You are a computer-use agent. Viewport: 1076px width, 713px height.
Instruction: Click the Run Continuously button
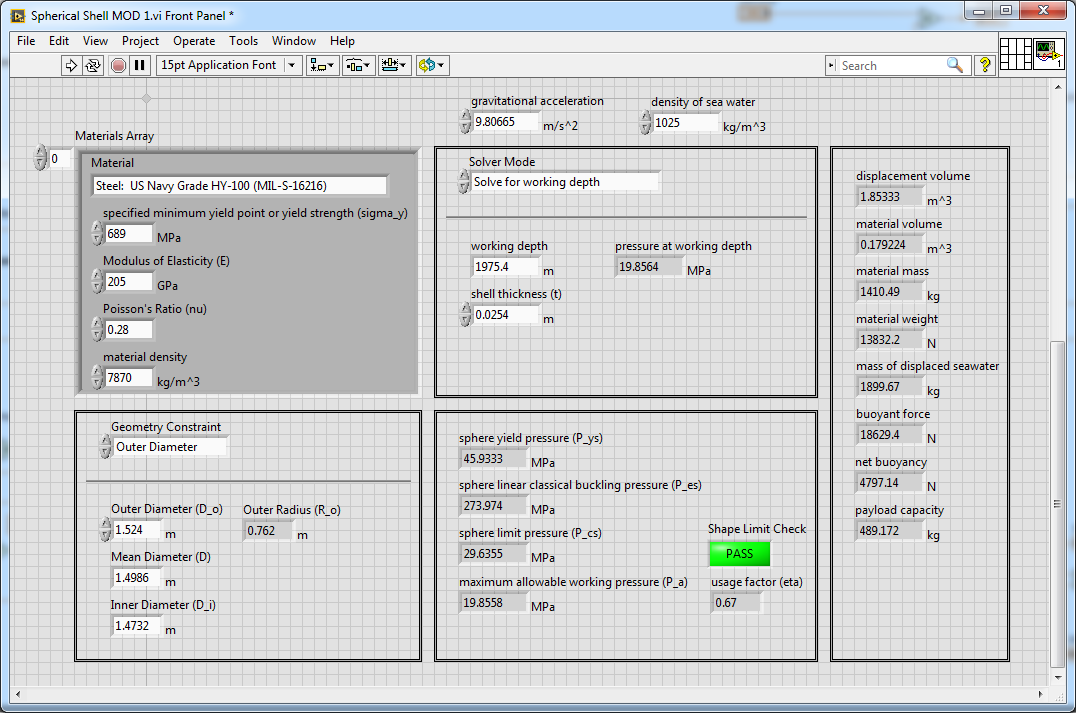tap(93, 65)
